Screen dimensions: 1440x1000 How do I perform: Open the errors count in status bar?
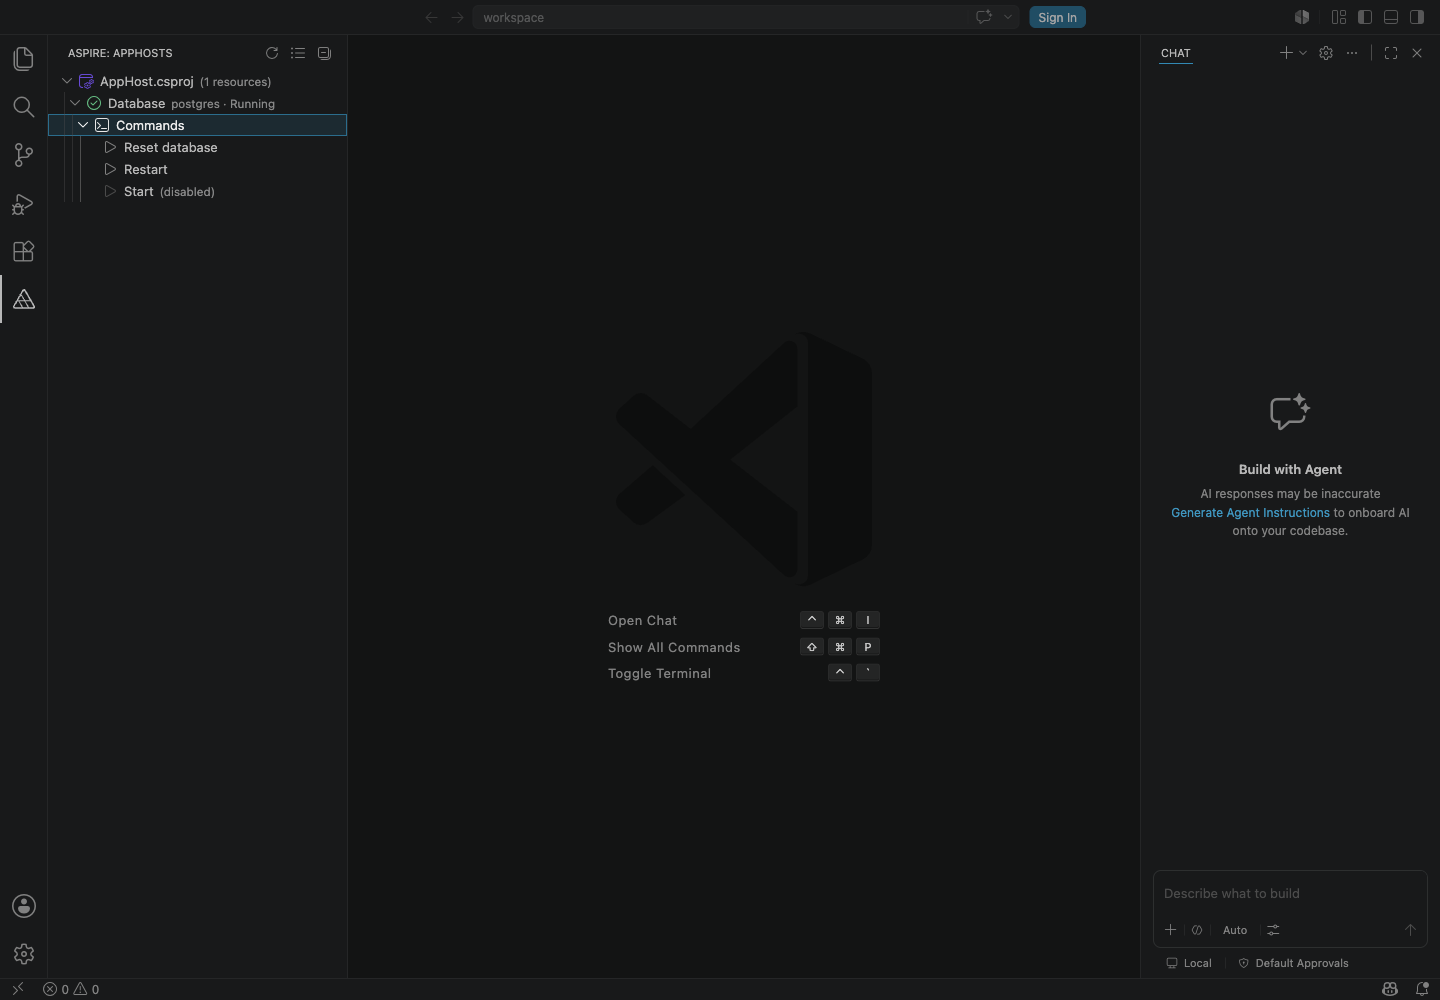56,989
